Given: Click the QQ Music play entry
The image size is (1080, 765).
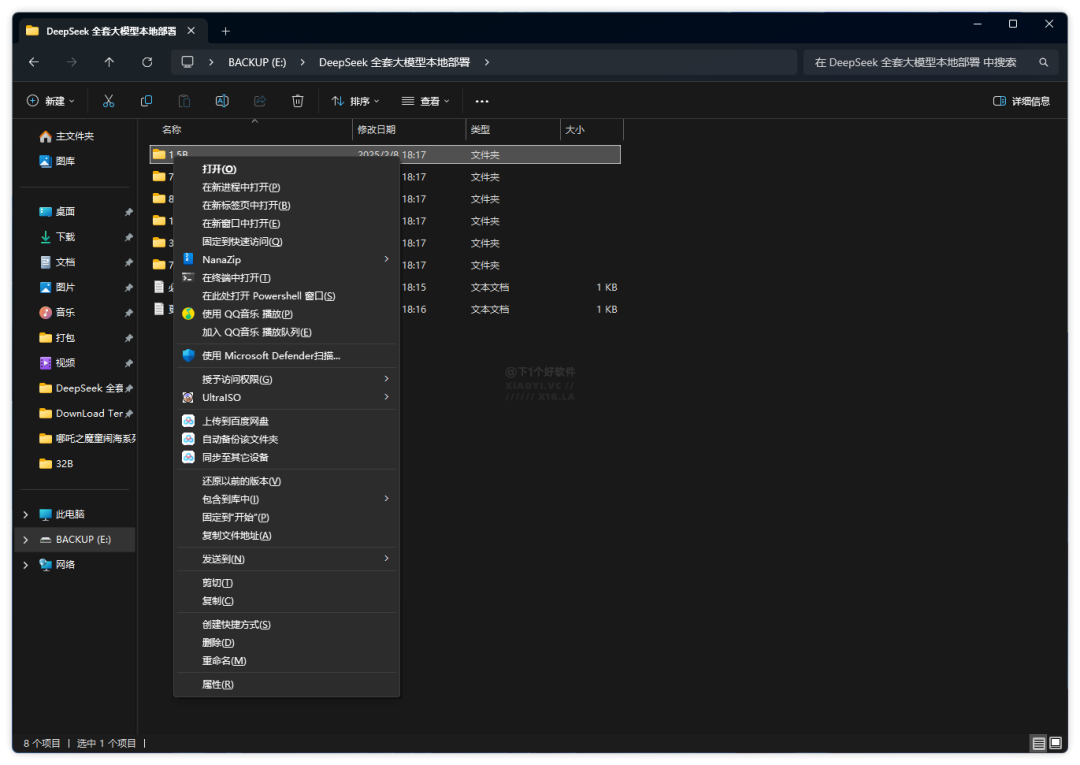Looking at the screenshot, I should point(247,314).
